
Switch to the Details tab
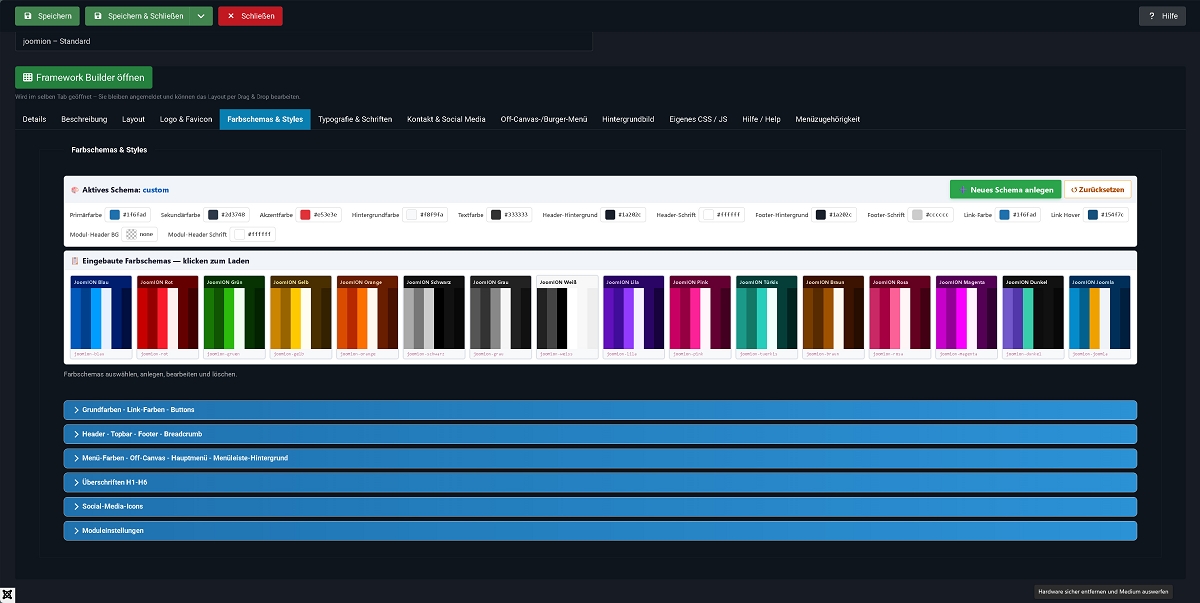34,119
